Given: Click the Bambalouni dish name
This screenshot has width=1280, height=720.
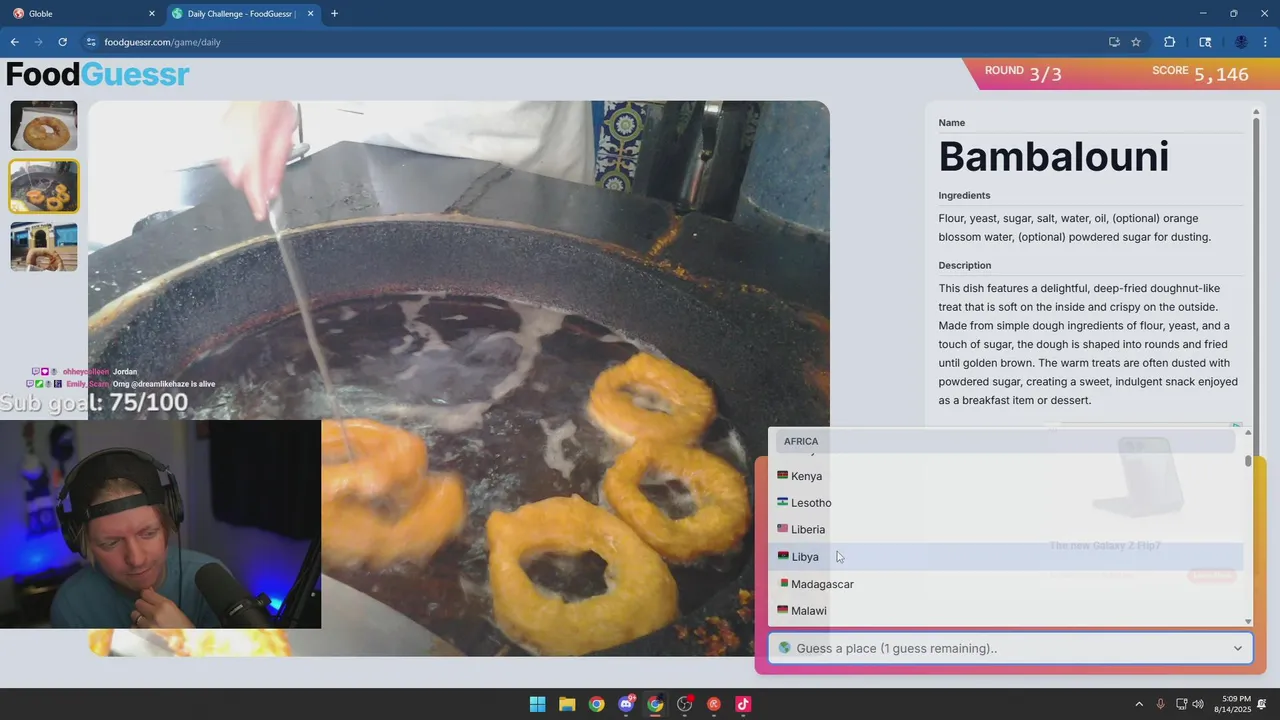Looking at the screenshot, I should pos(1053,157).
